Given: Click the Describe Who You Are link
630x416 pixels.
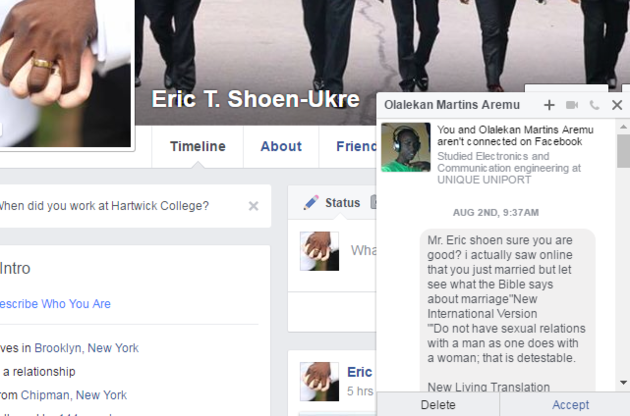Looking at the screenshot, I should click(x=55, y=303).
